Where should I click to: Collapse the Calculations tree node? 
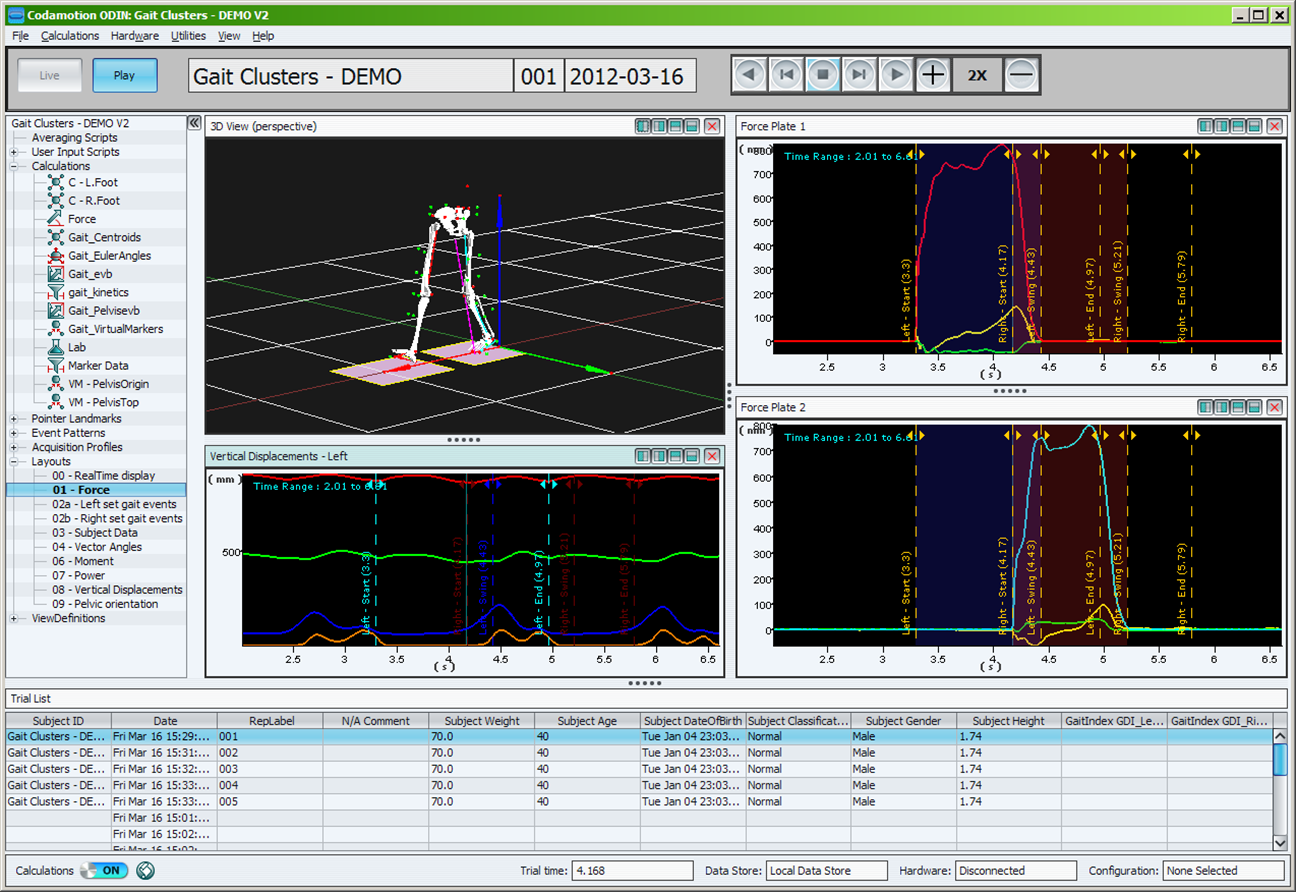tap(15, 166)
